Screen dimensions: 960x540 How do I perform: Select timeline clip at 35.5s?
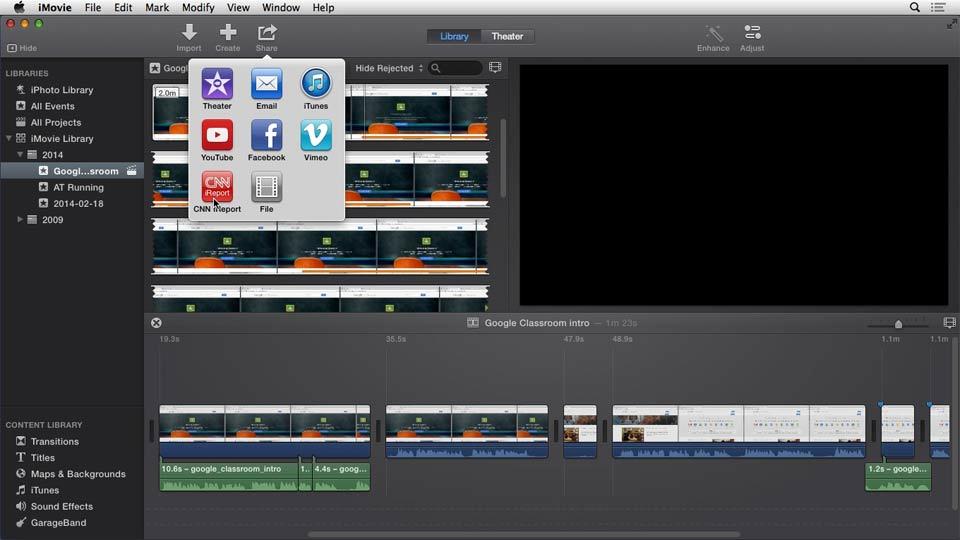point(467,432)
